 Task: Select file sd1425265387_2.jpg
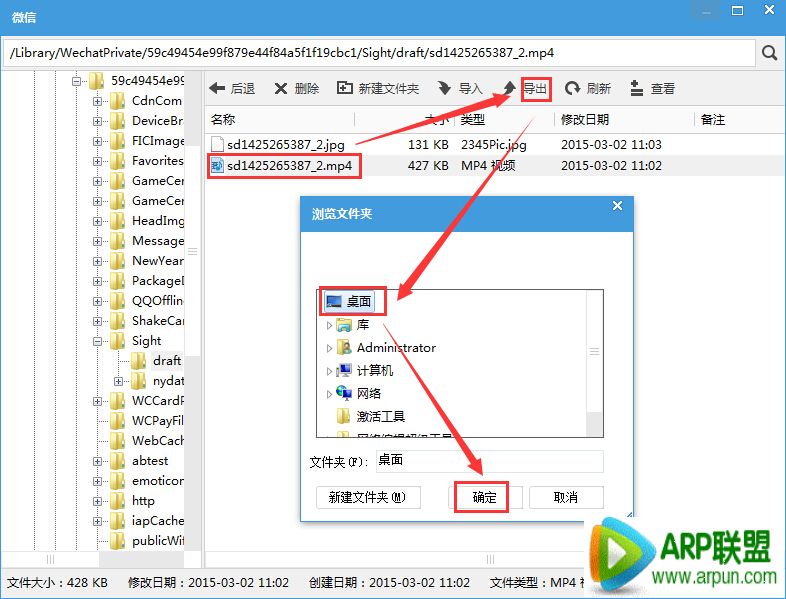point(287,144)
